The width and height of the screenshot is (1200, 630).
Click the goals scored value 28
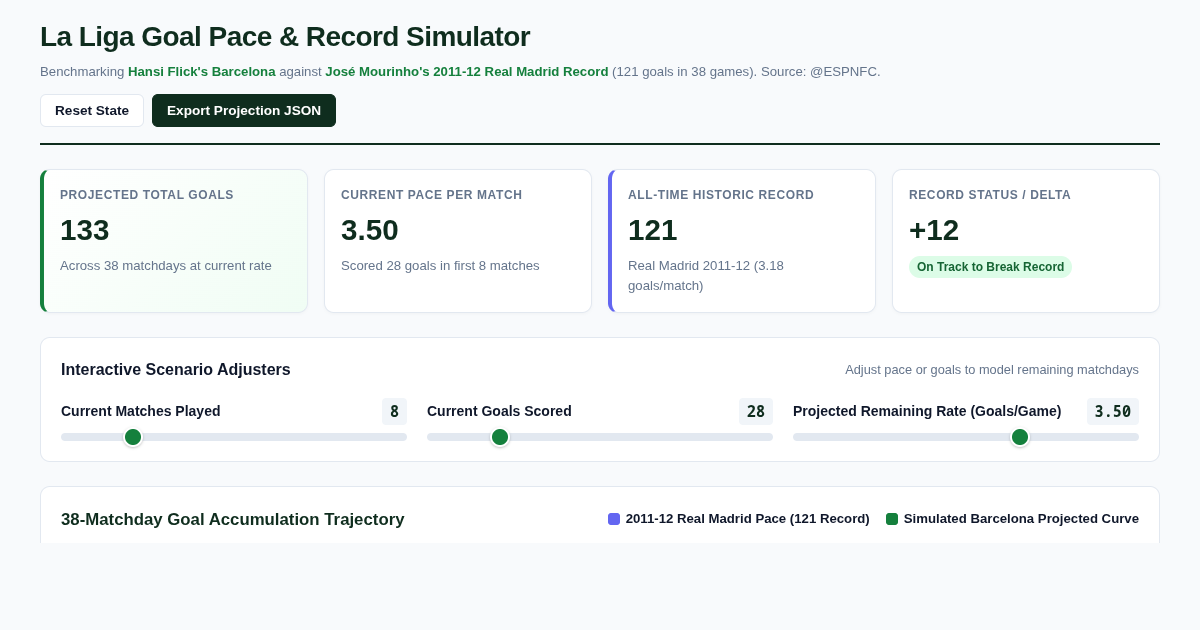[756, 411]
